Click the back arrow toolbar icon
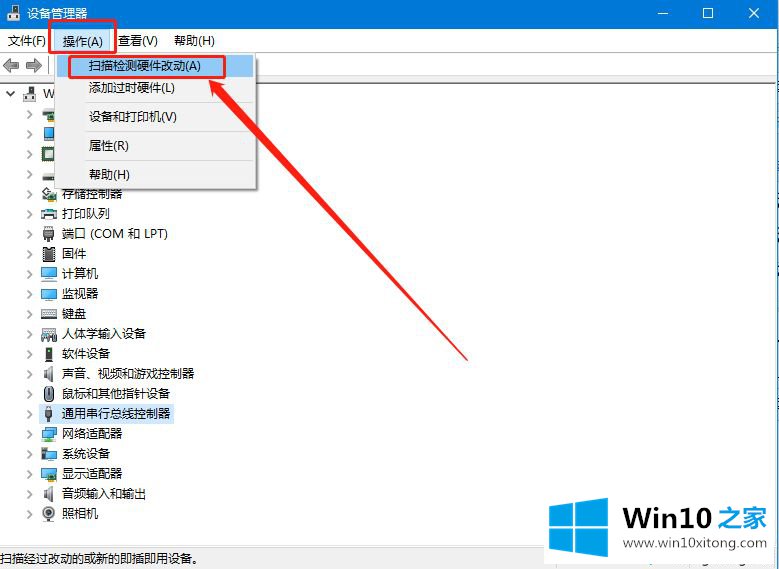 pyautogui.click(x=12, y=65)
